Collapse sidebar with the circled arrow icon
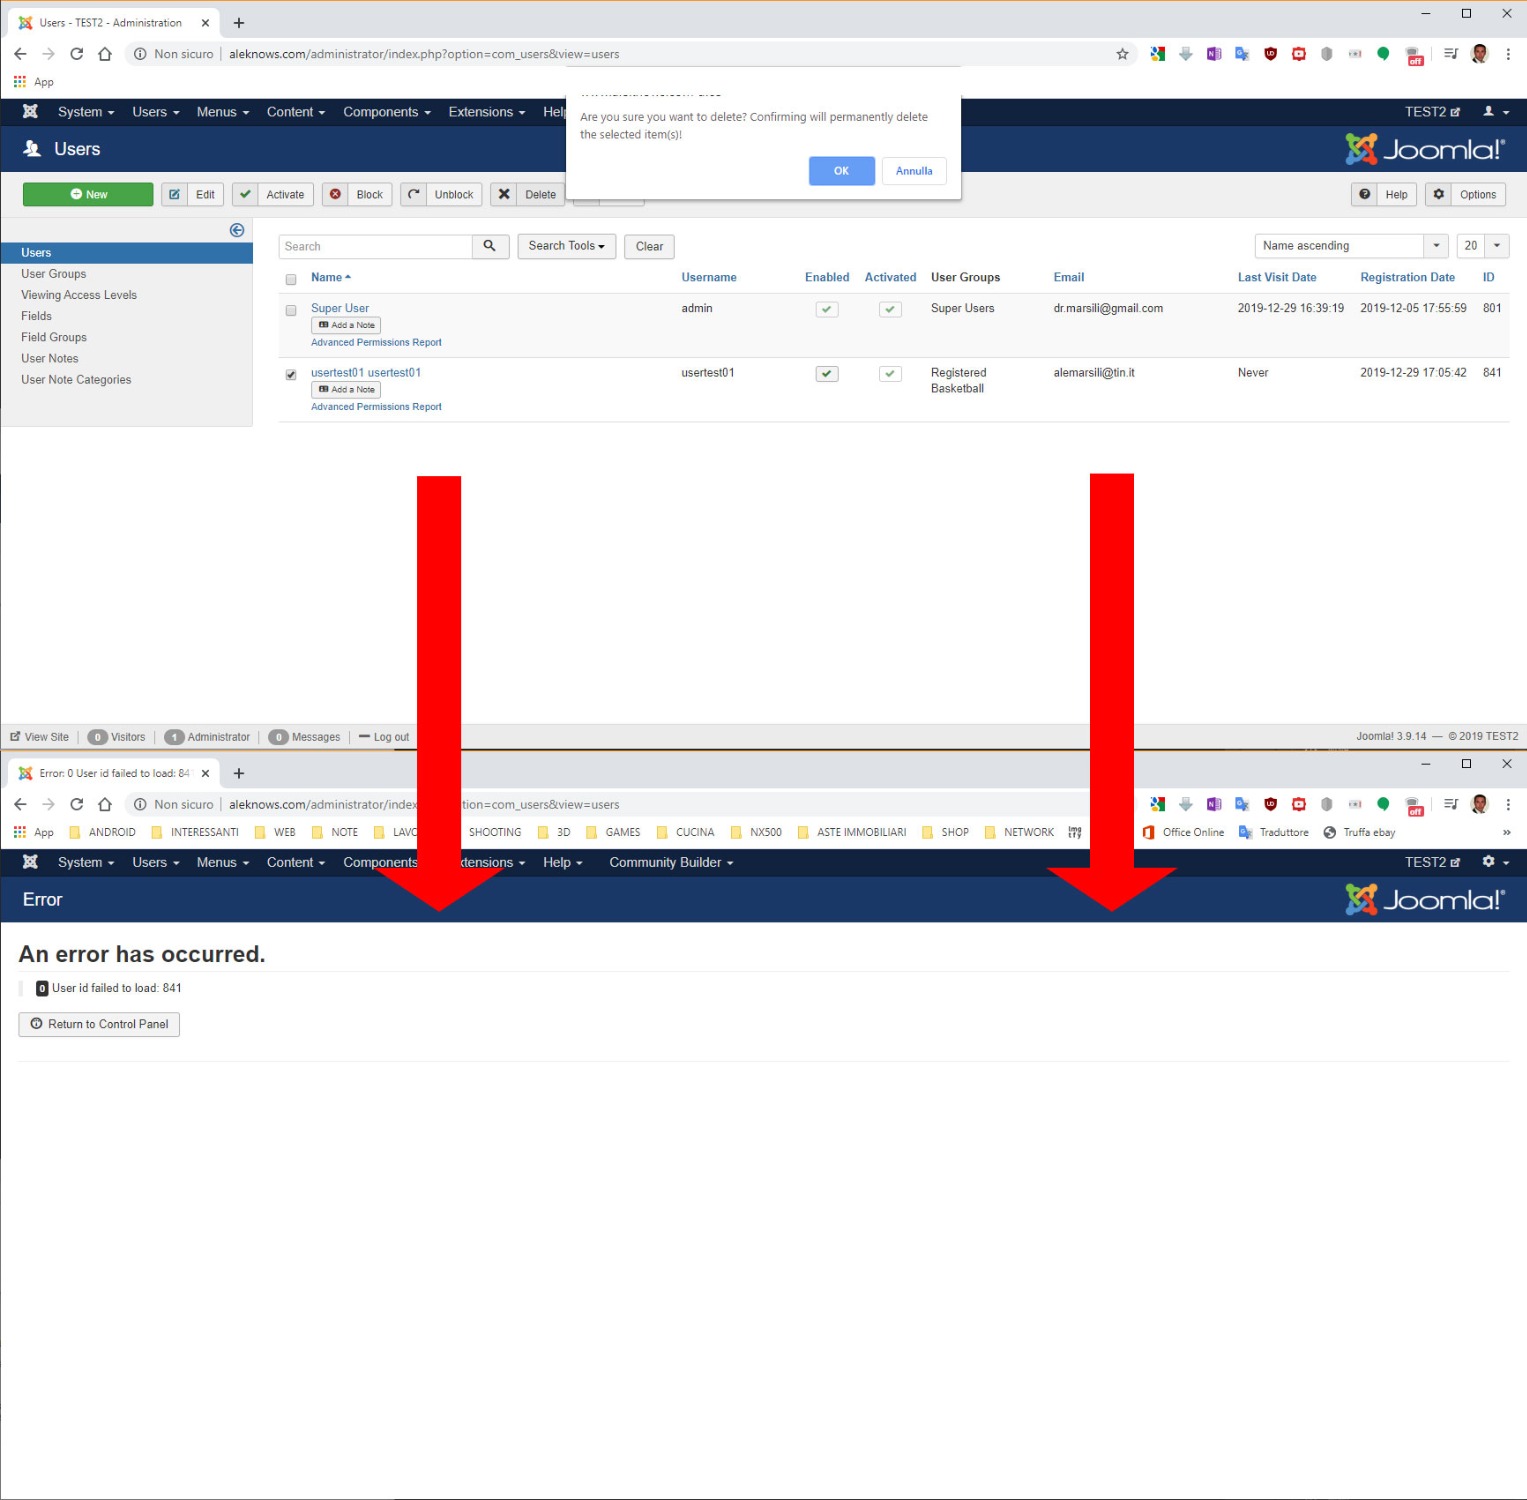The width and height of the screenshot is (1527, 1500). tap(237, 230)
